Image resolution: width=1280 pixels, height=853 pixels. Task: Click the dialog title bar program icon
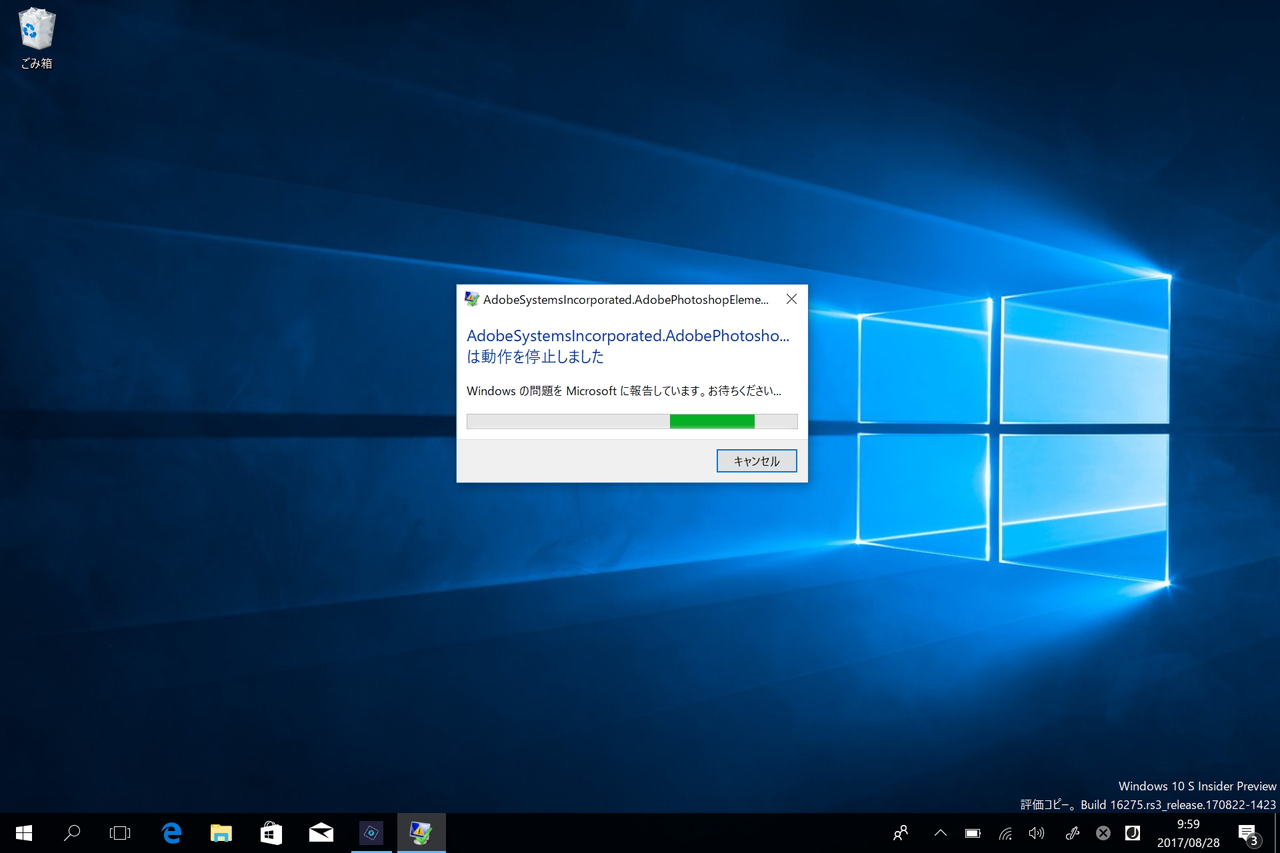coord(471,299)
